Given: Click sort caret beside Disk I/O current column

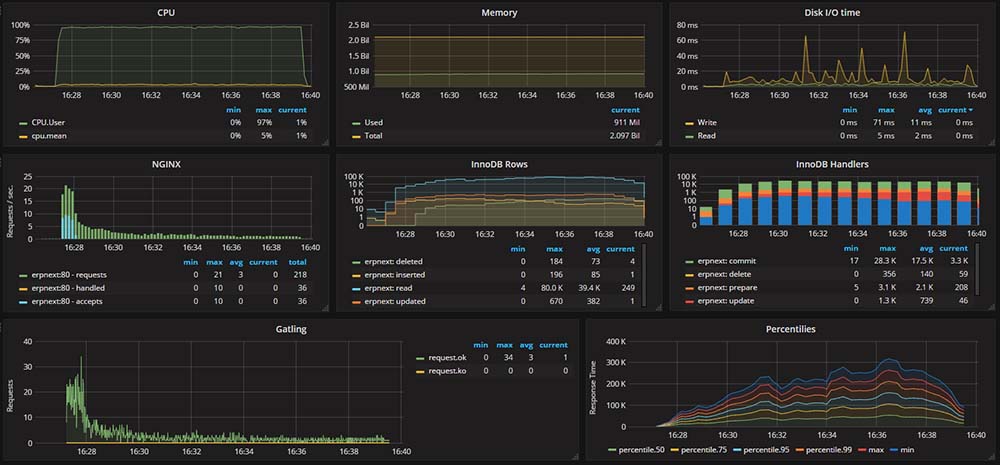Looking at the screenshot, I should click(971, 110).
